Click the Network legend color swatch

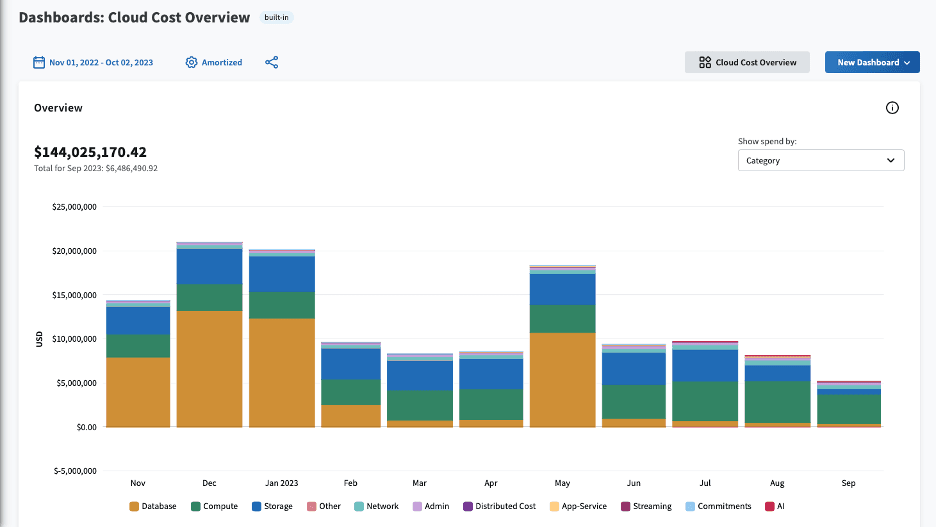click(359, 506)
